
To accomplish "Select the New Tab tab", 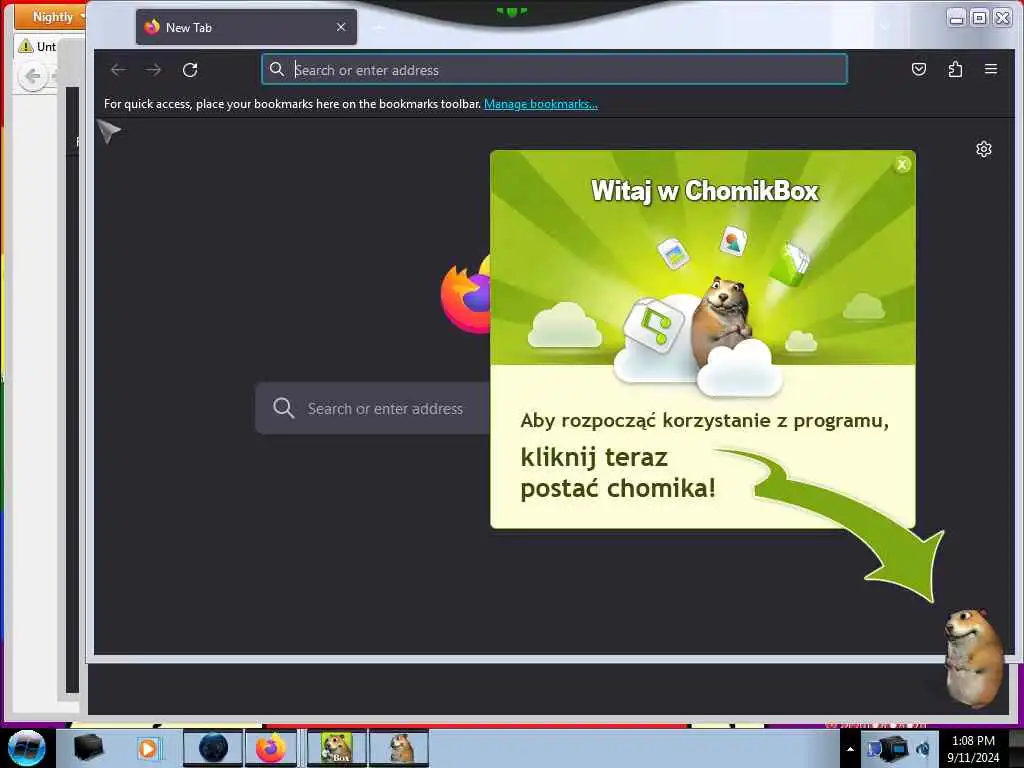I will (x=246, y=27).
